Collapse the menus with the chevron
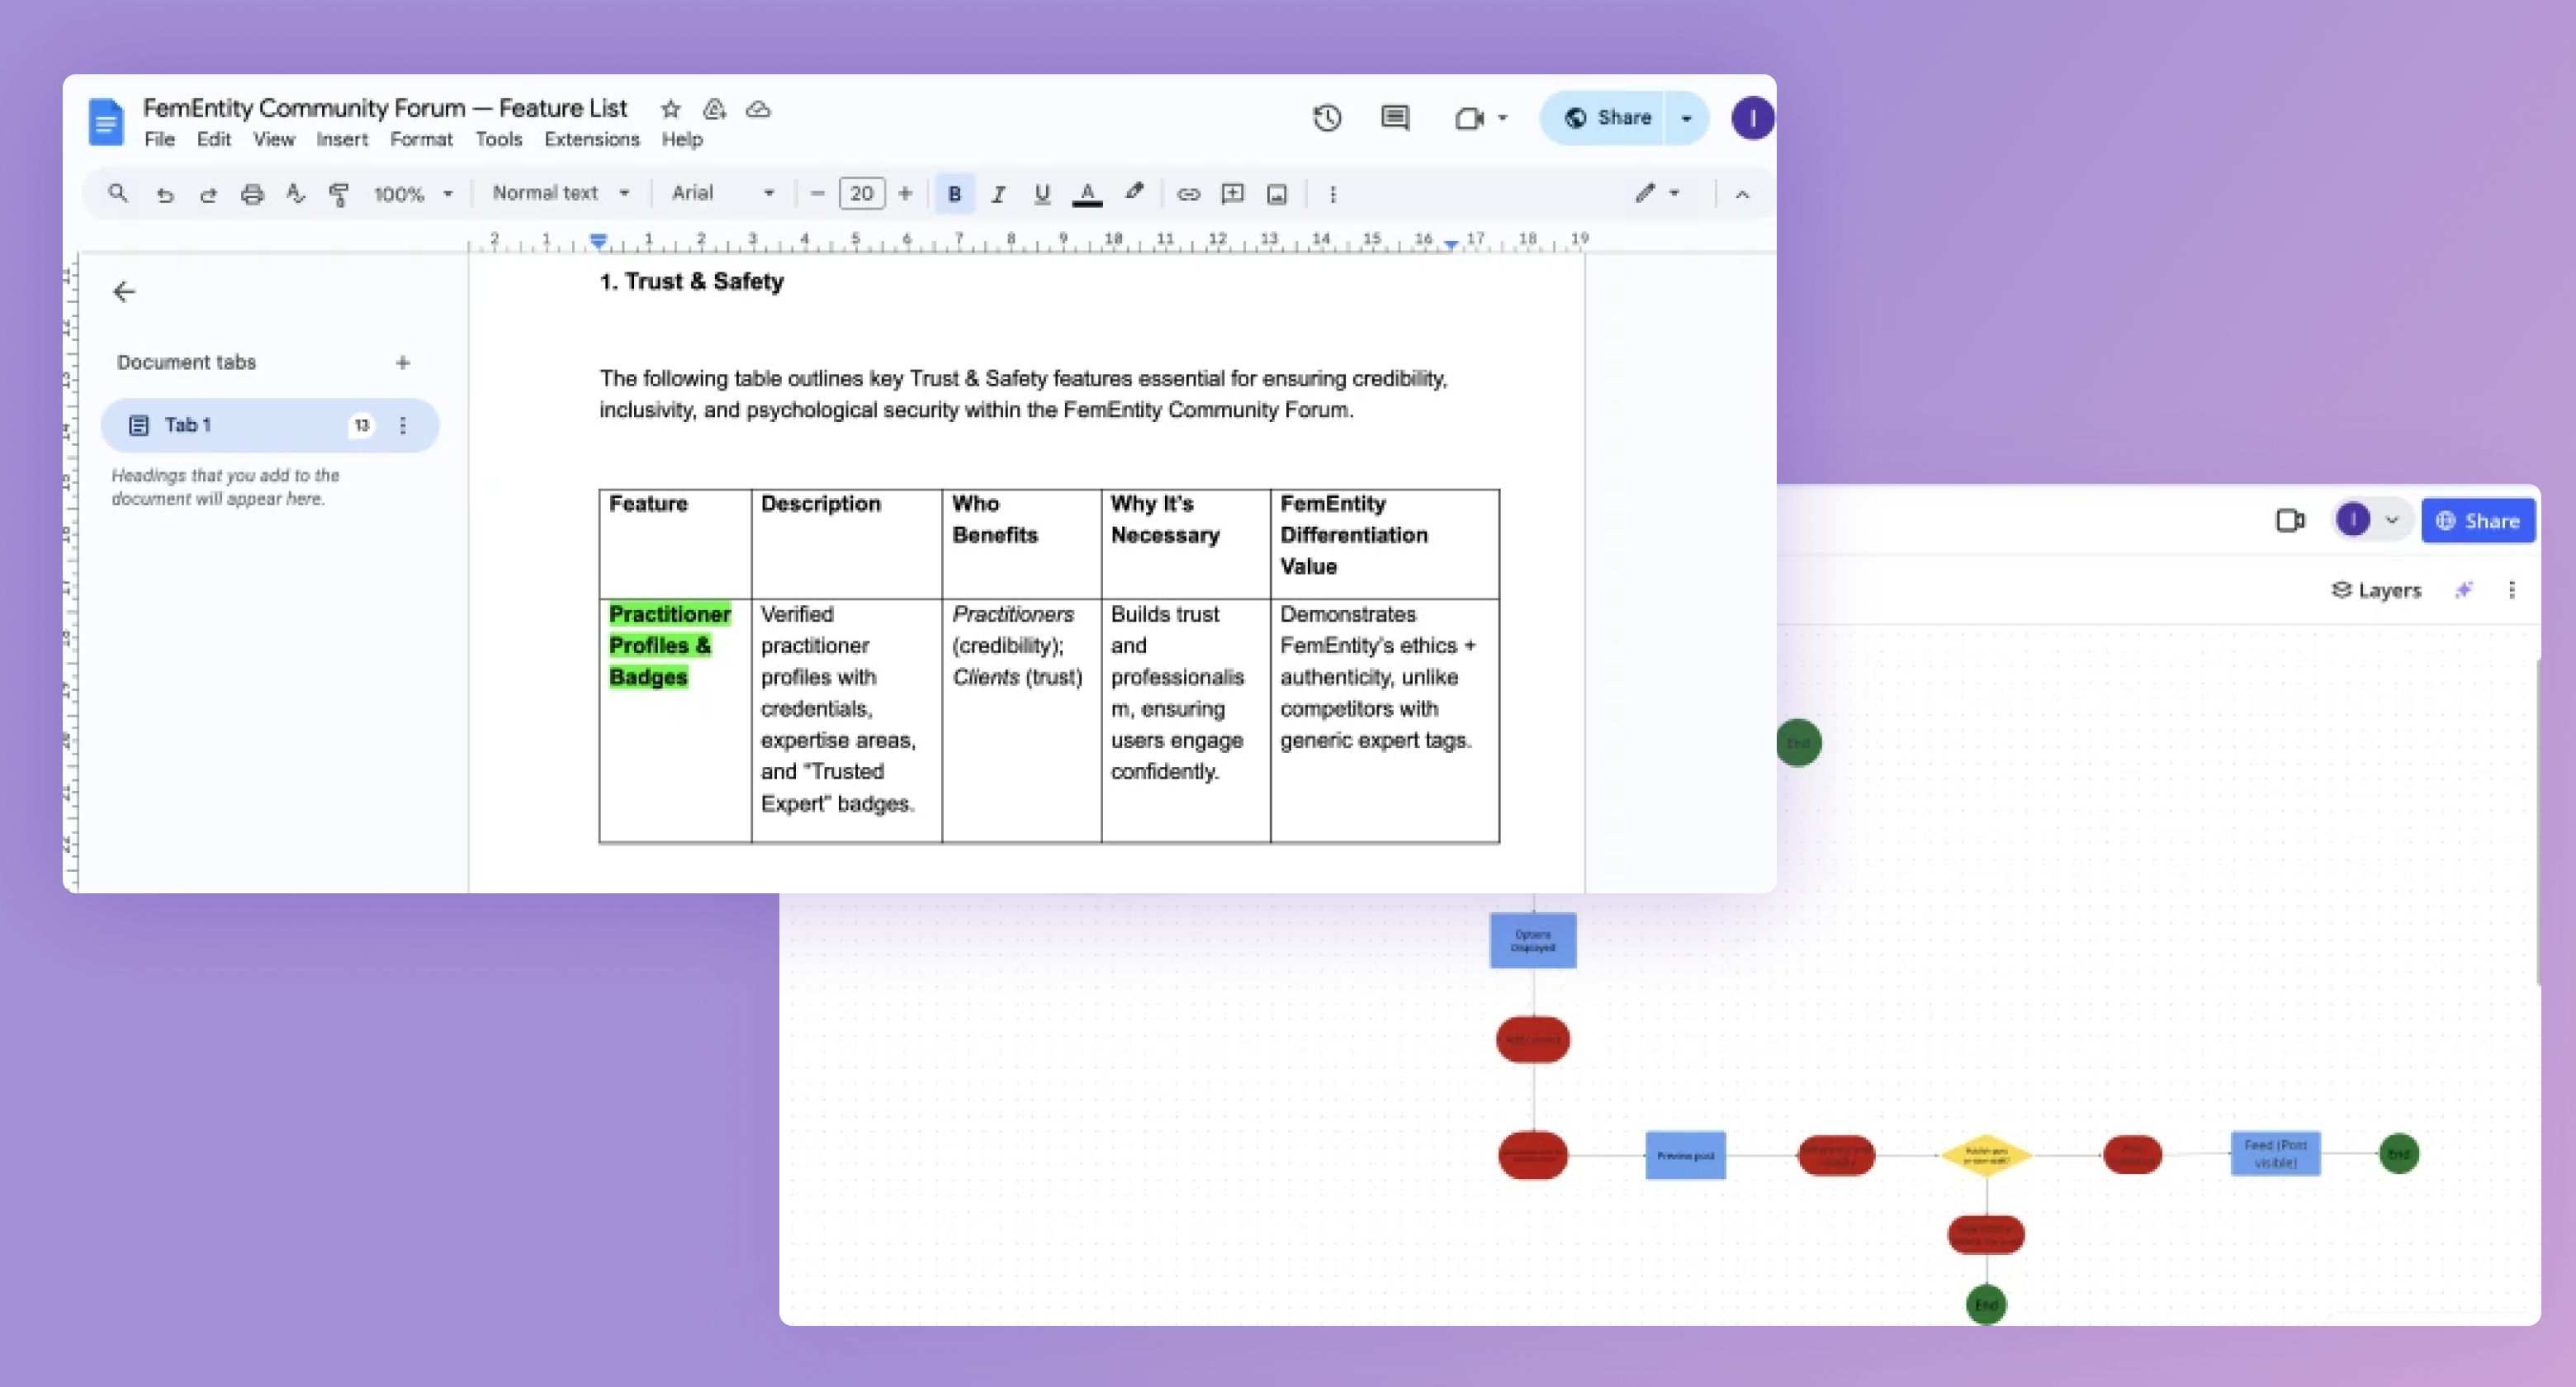2576x1387 pixels. (1741, 194)
